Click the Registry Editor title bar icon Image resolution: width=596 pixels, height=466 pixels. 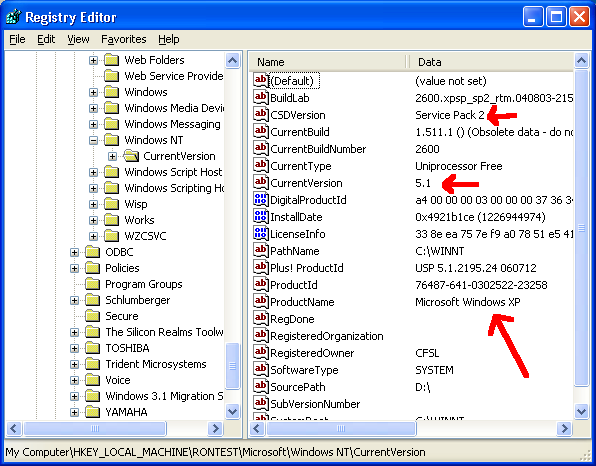14,17
